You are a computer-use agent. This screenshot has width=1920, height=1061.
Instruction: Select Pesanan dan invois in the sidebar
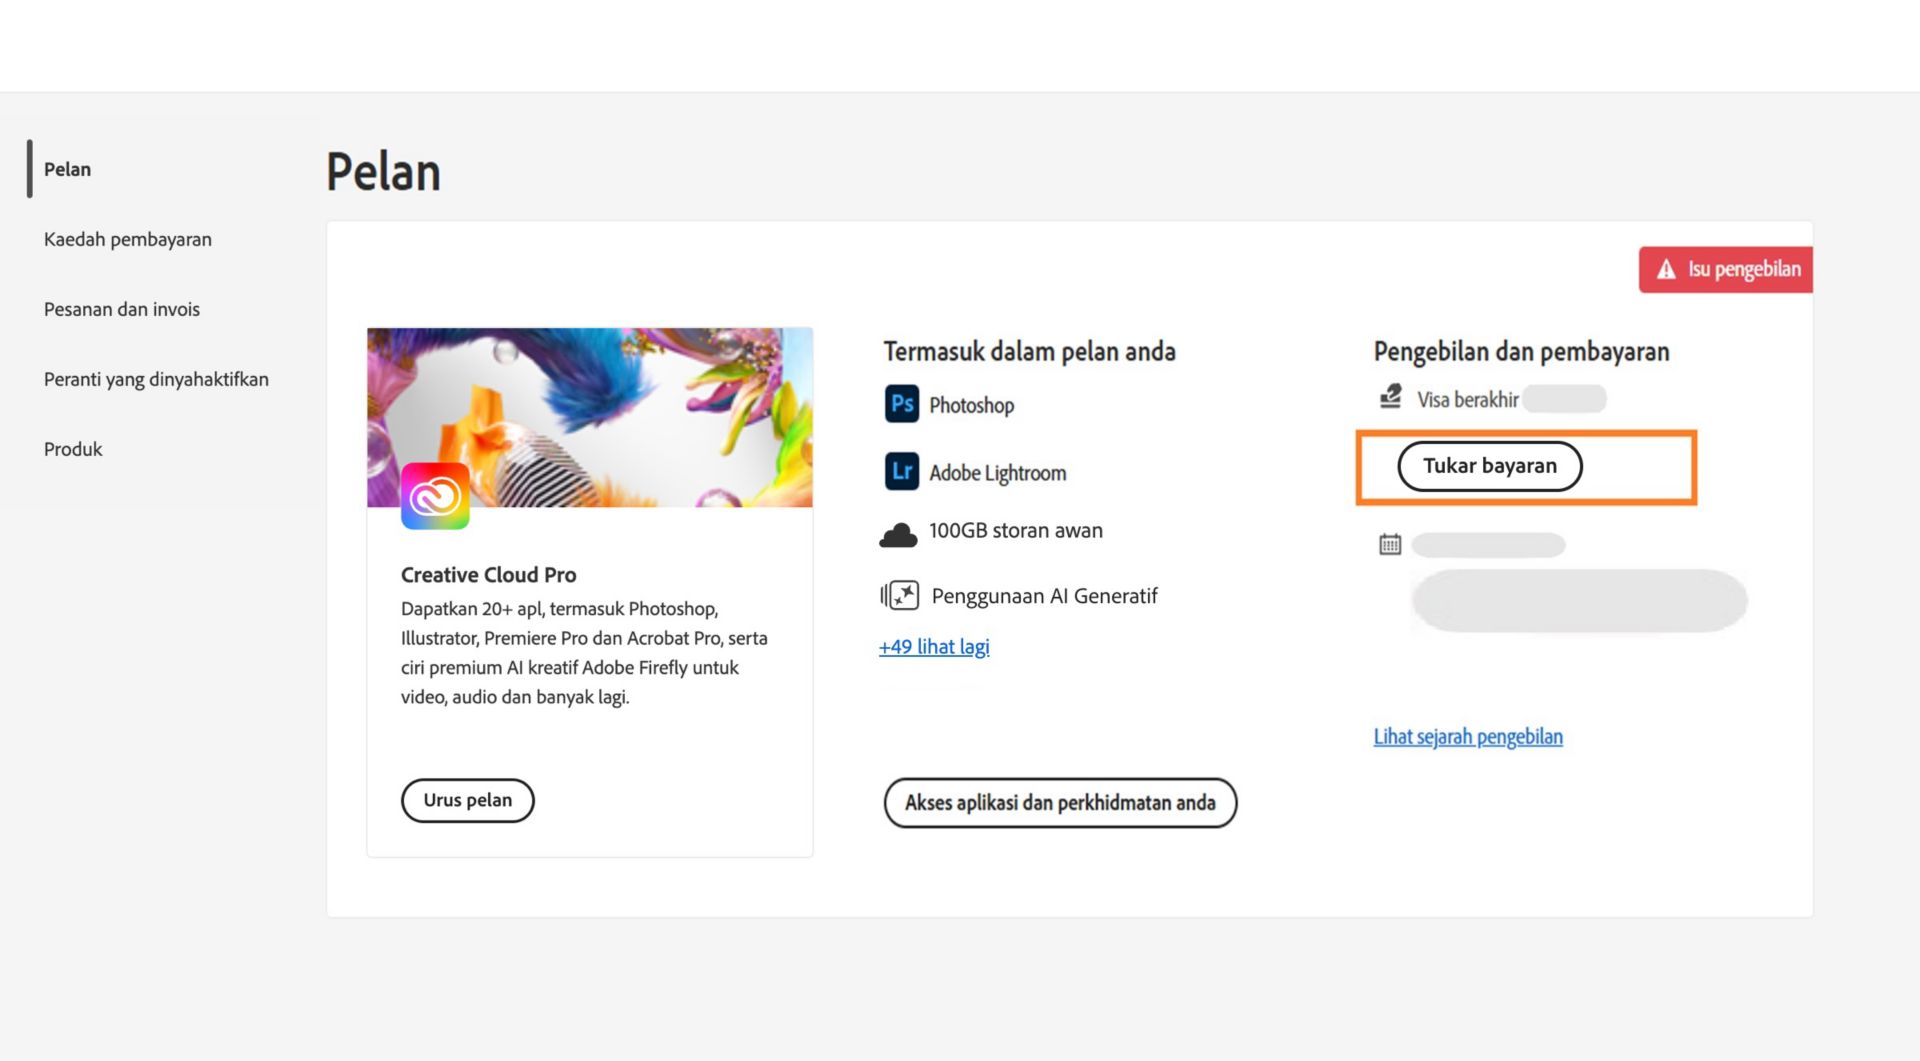[122, 309]
